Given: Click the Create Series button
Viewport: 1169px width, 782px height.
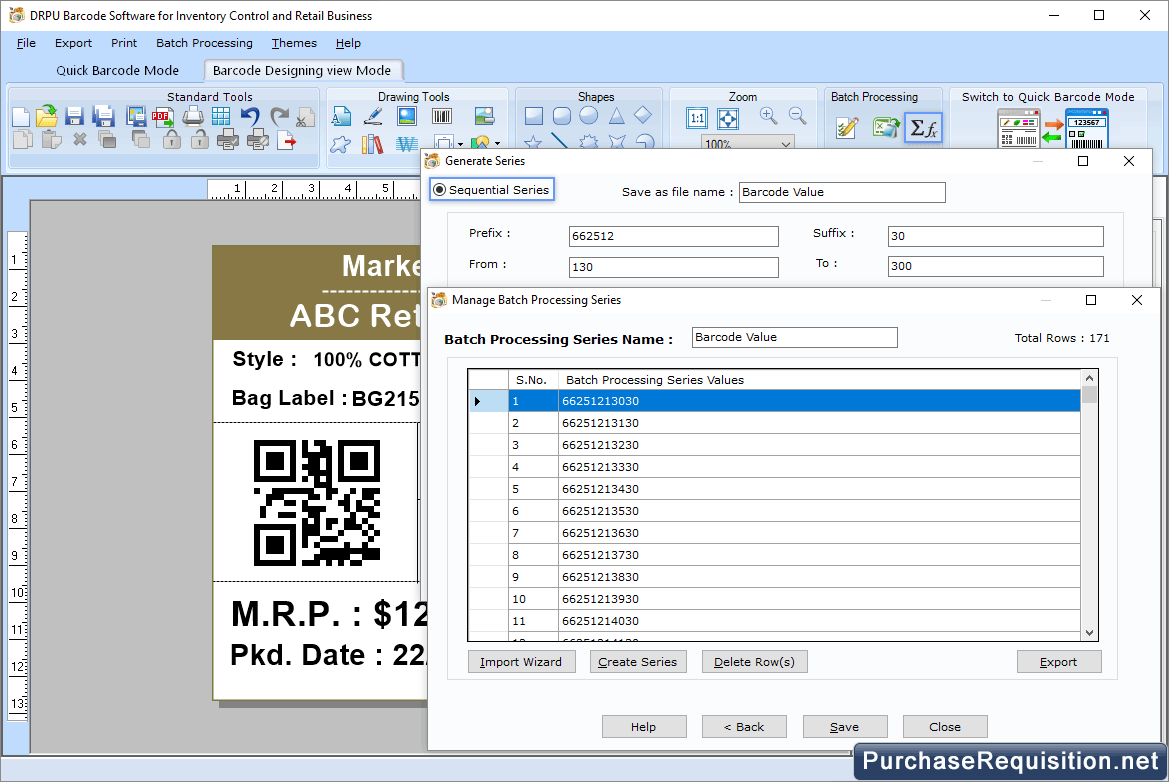Looking at the screenshot, I should click(x=638, y=661).
